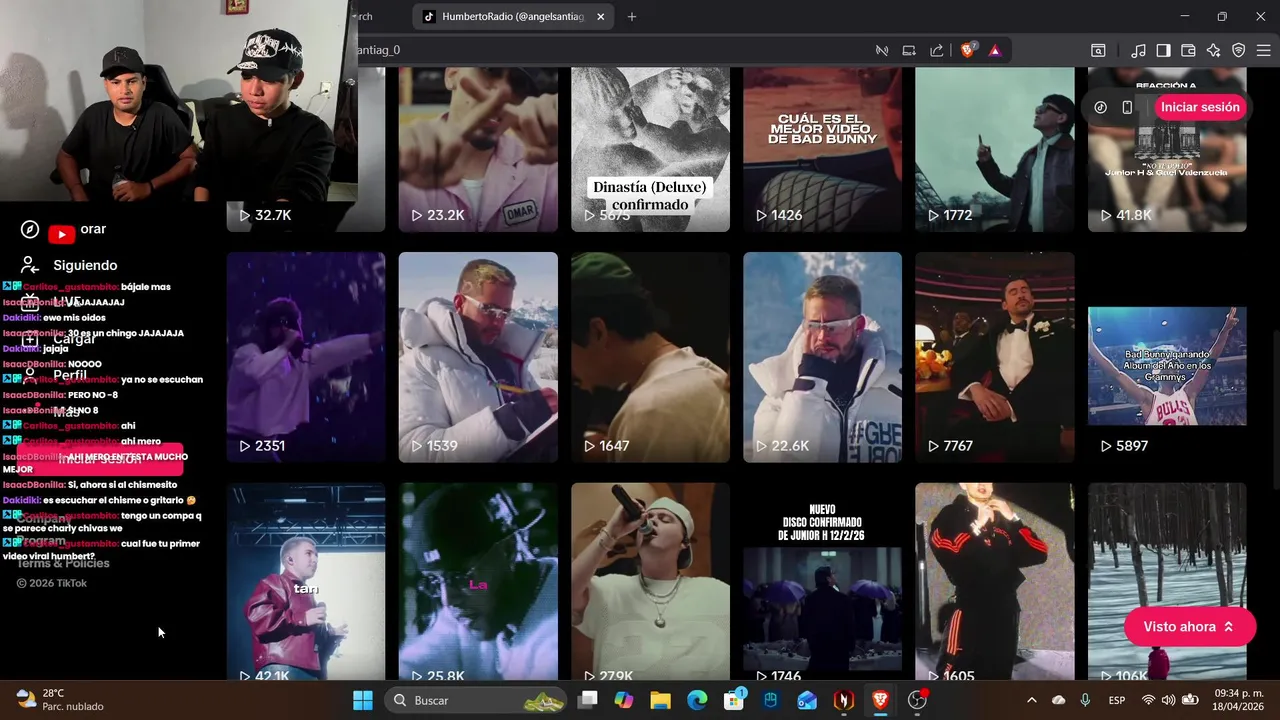Click share page icon in address bar

(x=937, y=50)
